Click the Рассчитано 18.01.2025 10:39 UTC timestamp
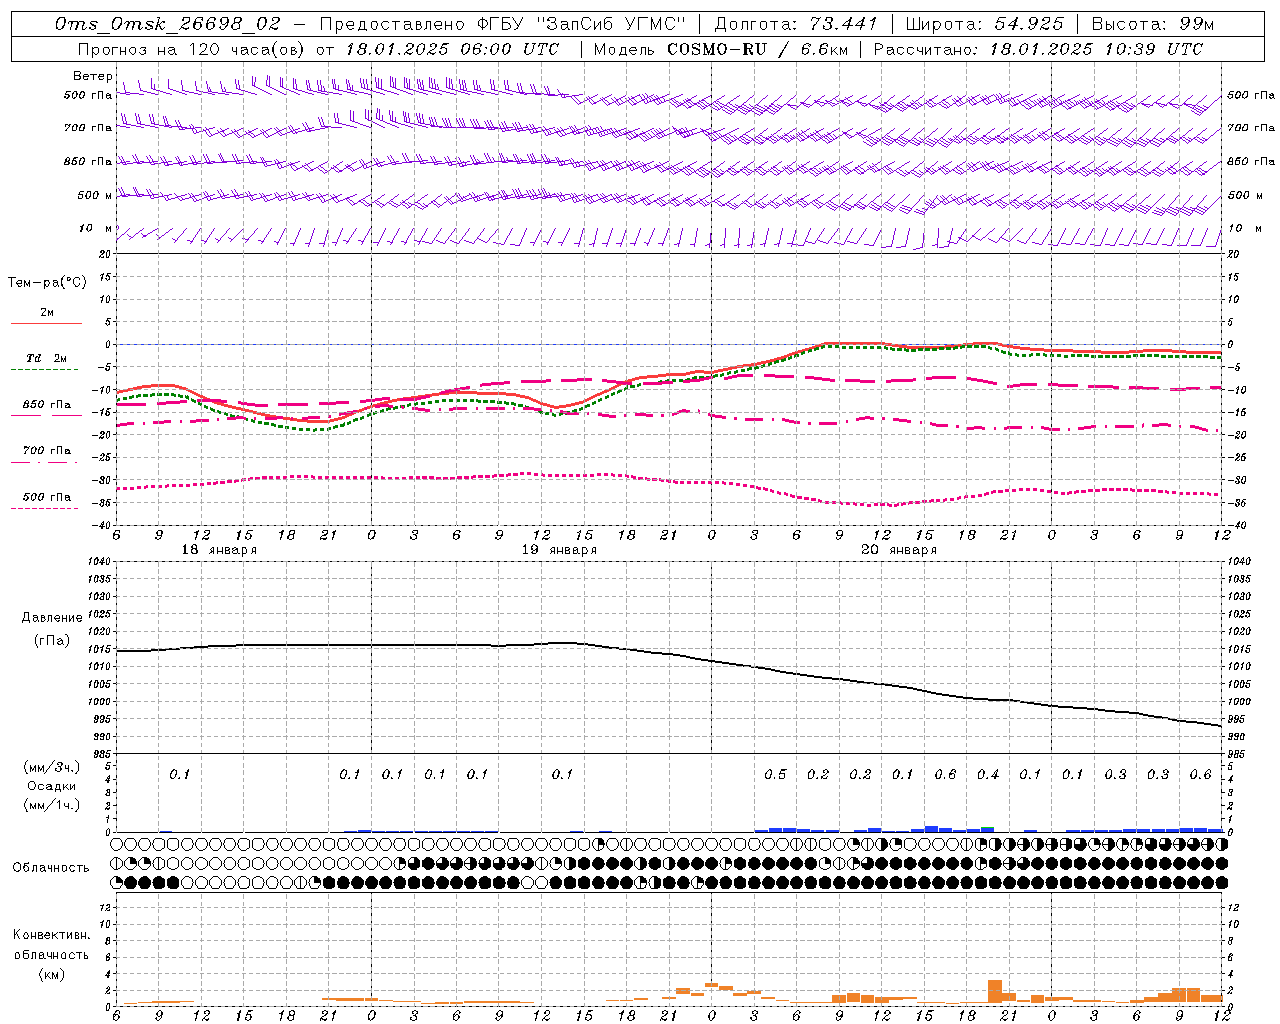This screenshot has width=1280, height=1024. pyautogui.click(x=1038, y=49)
